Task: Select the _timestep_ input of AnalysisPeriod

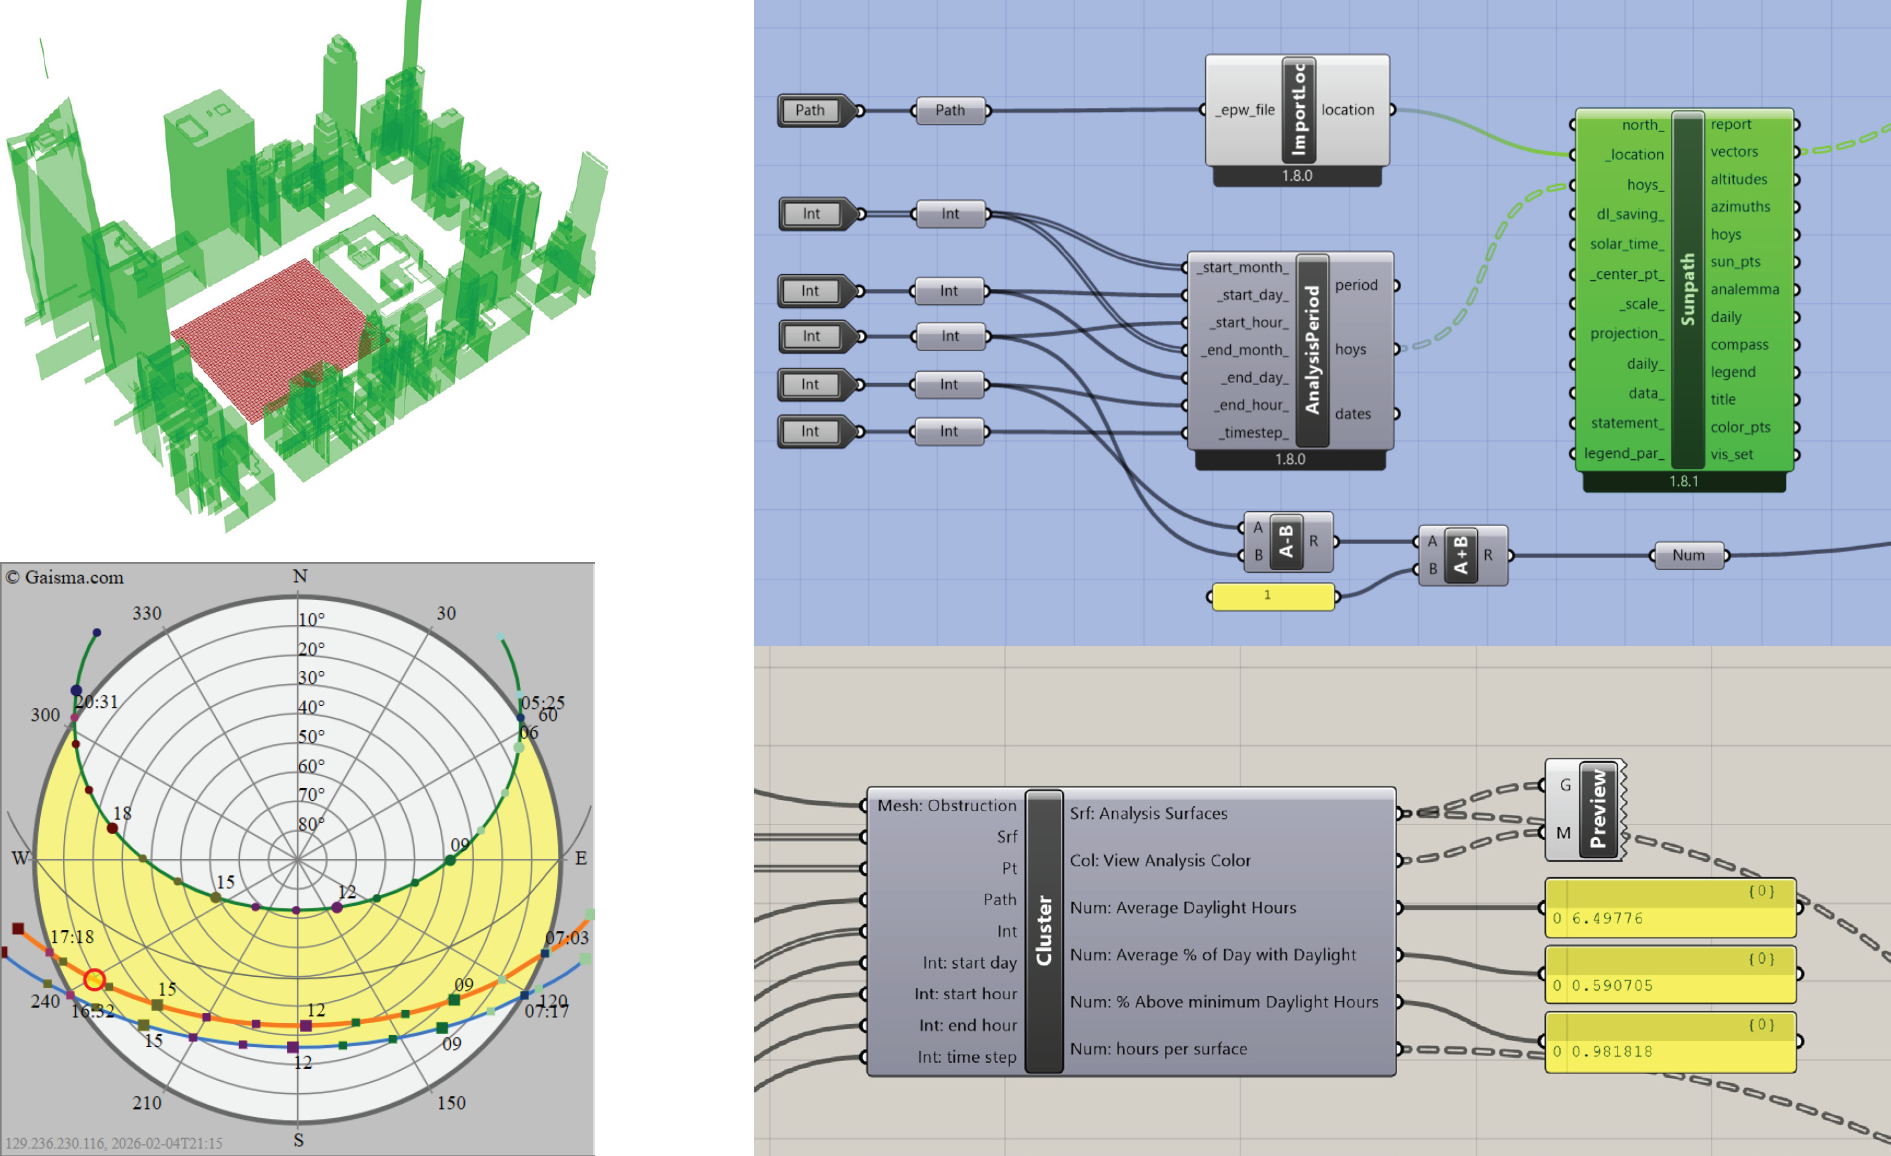Action: (x=1252, y=432)
